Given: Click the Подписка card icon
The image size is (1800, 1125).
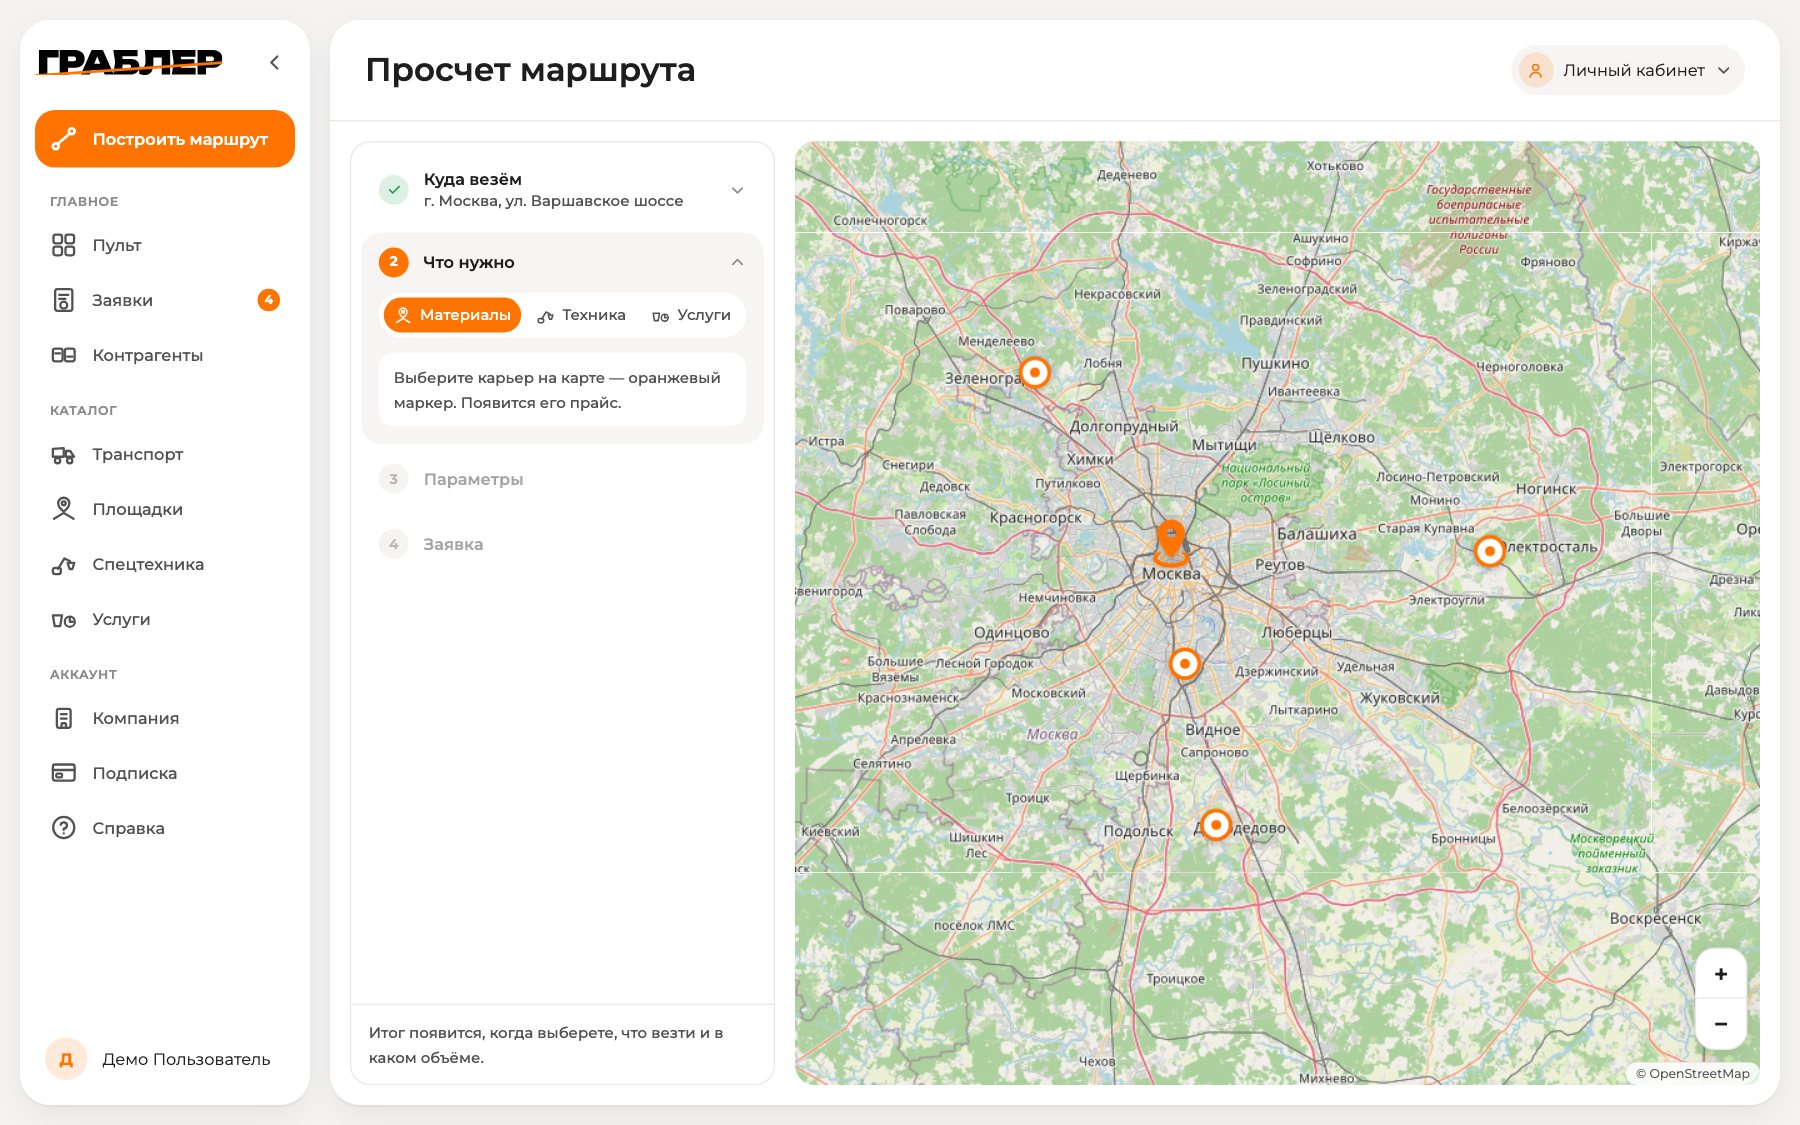Looking at the screenshot, I should point(63,773).
